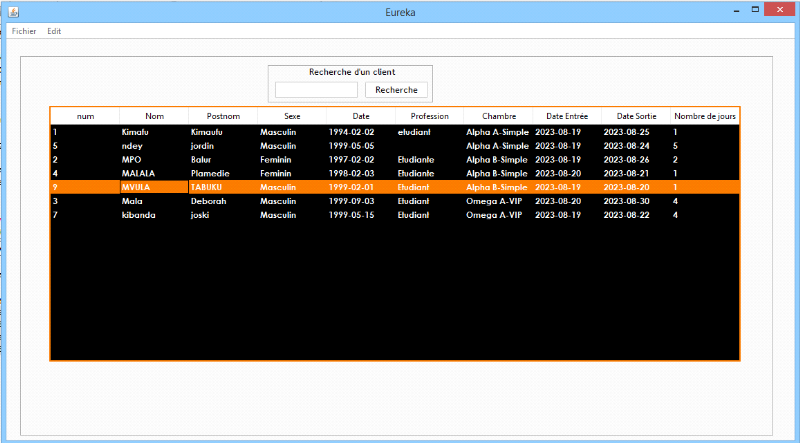Screen dimensions: 800x443
Task: Focus the client search text field
Action: 316,90
